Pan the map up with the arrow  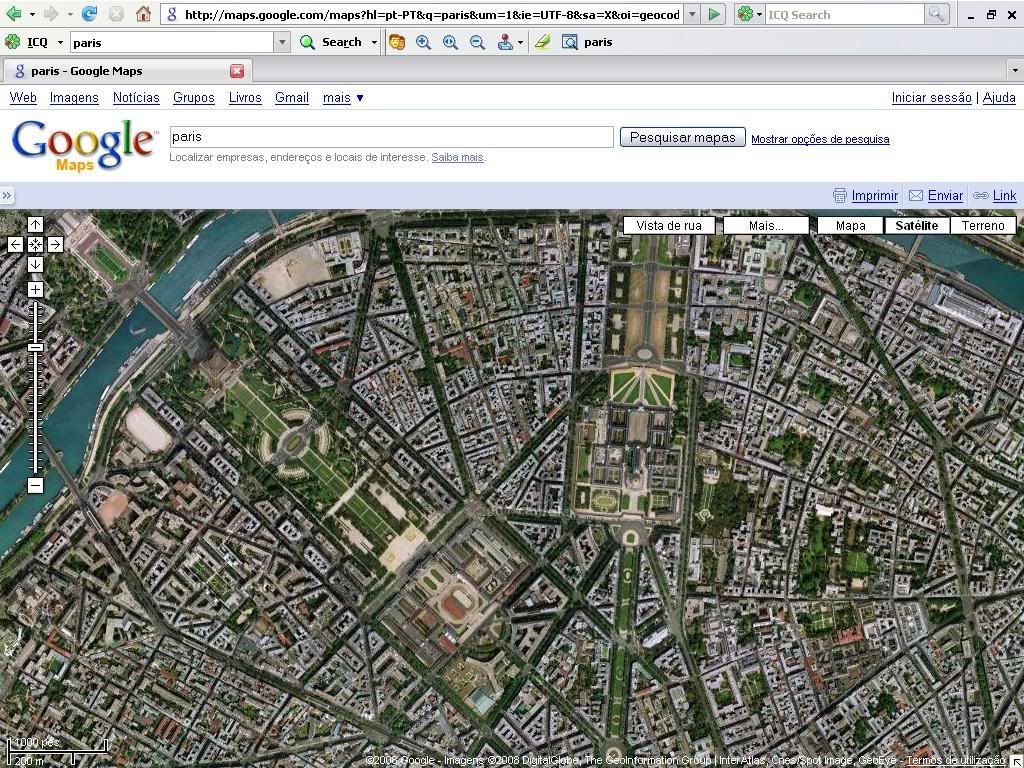(x=35, y=225)
